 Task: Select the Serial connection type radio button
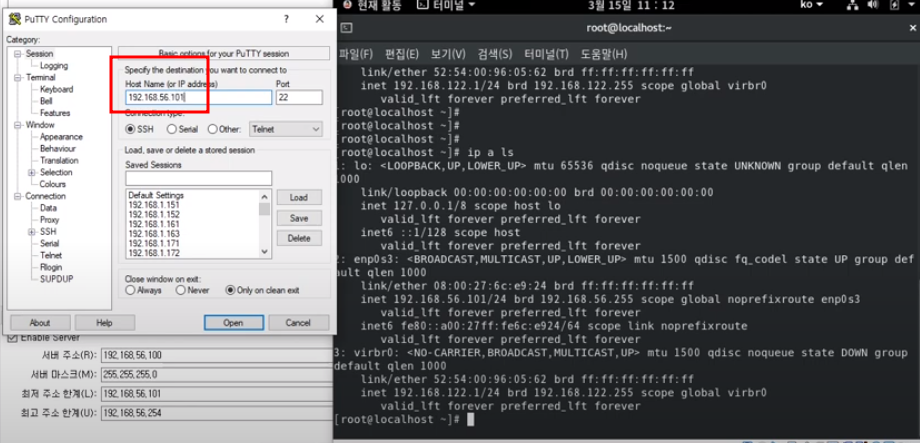tap(171, 129)
